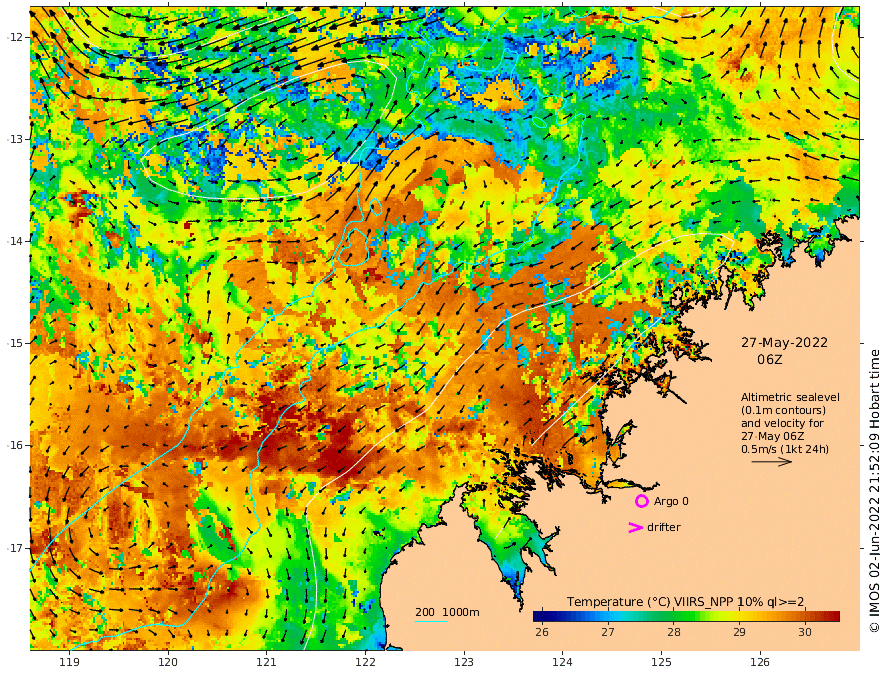The height and width of the screenshot is (680, 880).
Task: Click the 'Argo 0' legend label
Action: click(x=671, y=501)
